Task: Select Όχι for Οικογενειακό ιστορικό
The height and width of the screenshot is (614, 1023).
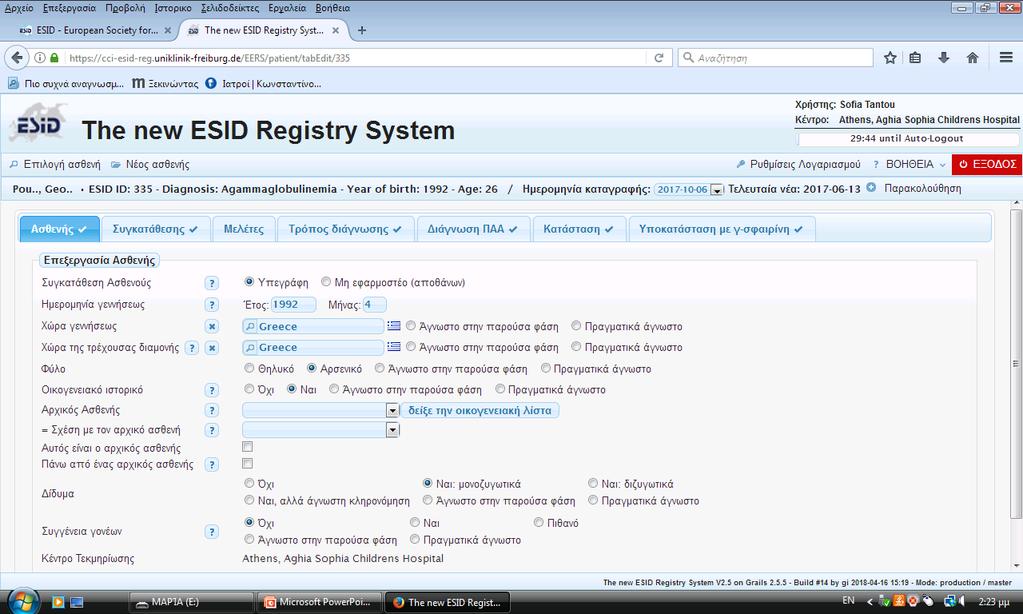Action: 249,389
